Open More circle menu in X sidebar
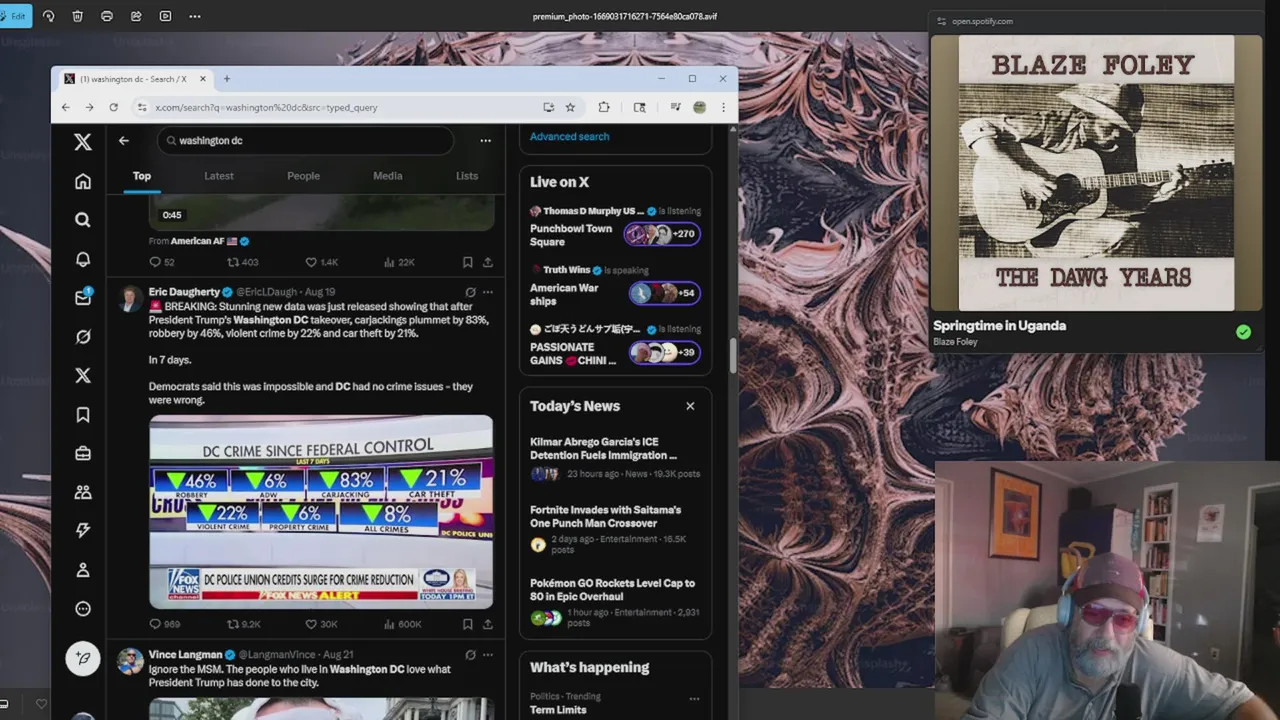 pyautogui.click(x=83, y=609)
